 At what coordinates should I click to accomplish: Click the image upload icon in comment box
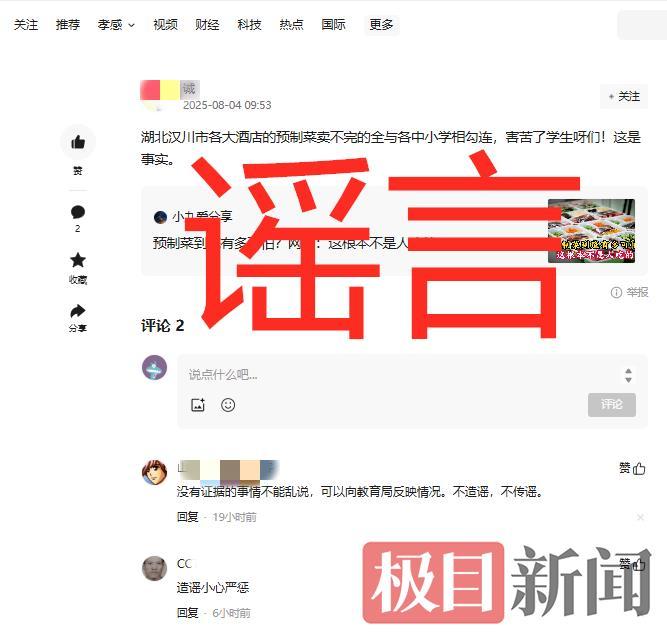198,405
